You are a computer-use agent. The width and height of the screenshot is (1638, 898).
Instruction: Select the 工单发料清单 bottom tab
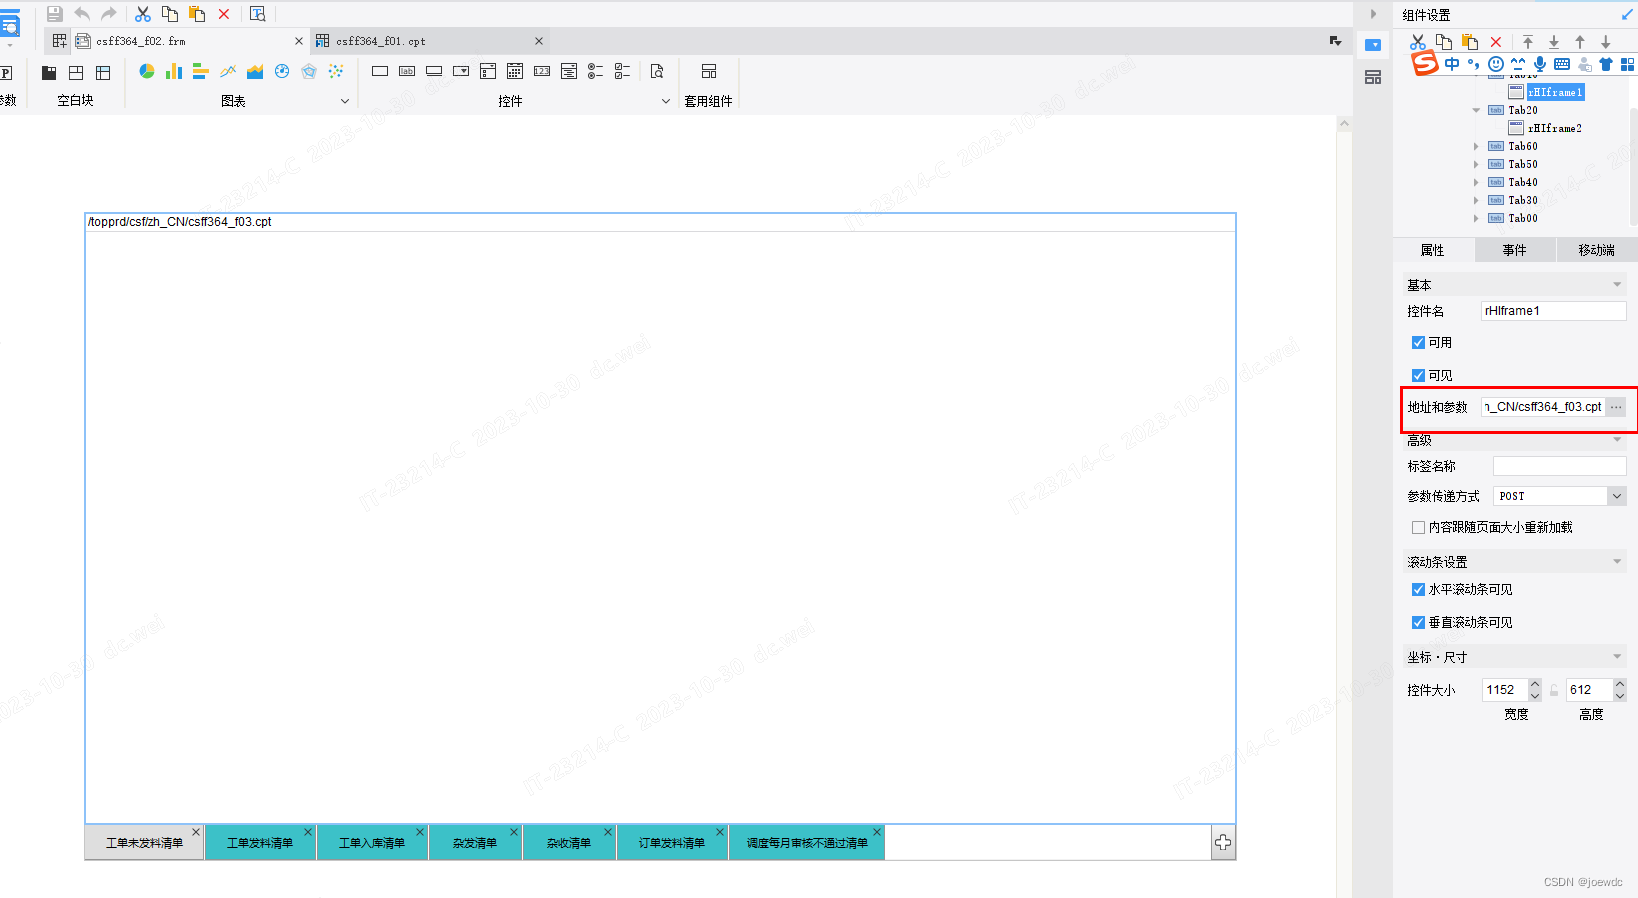260,843
